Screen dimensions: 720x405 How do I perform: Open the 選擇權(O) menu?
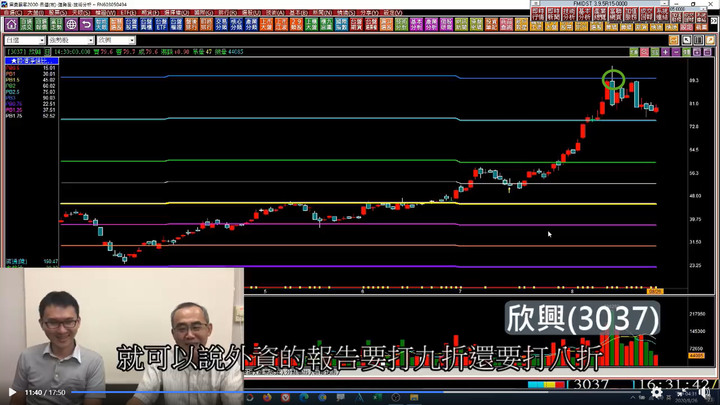click(176, 13)
